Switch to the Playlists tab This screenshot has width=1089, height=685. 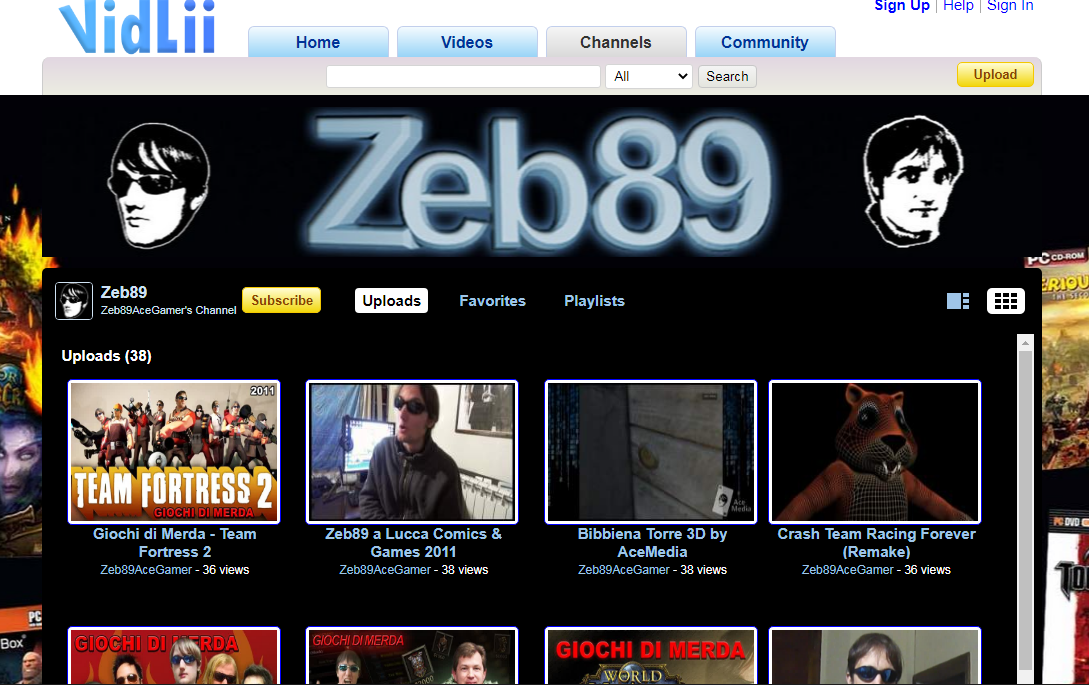click(594, 301)
